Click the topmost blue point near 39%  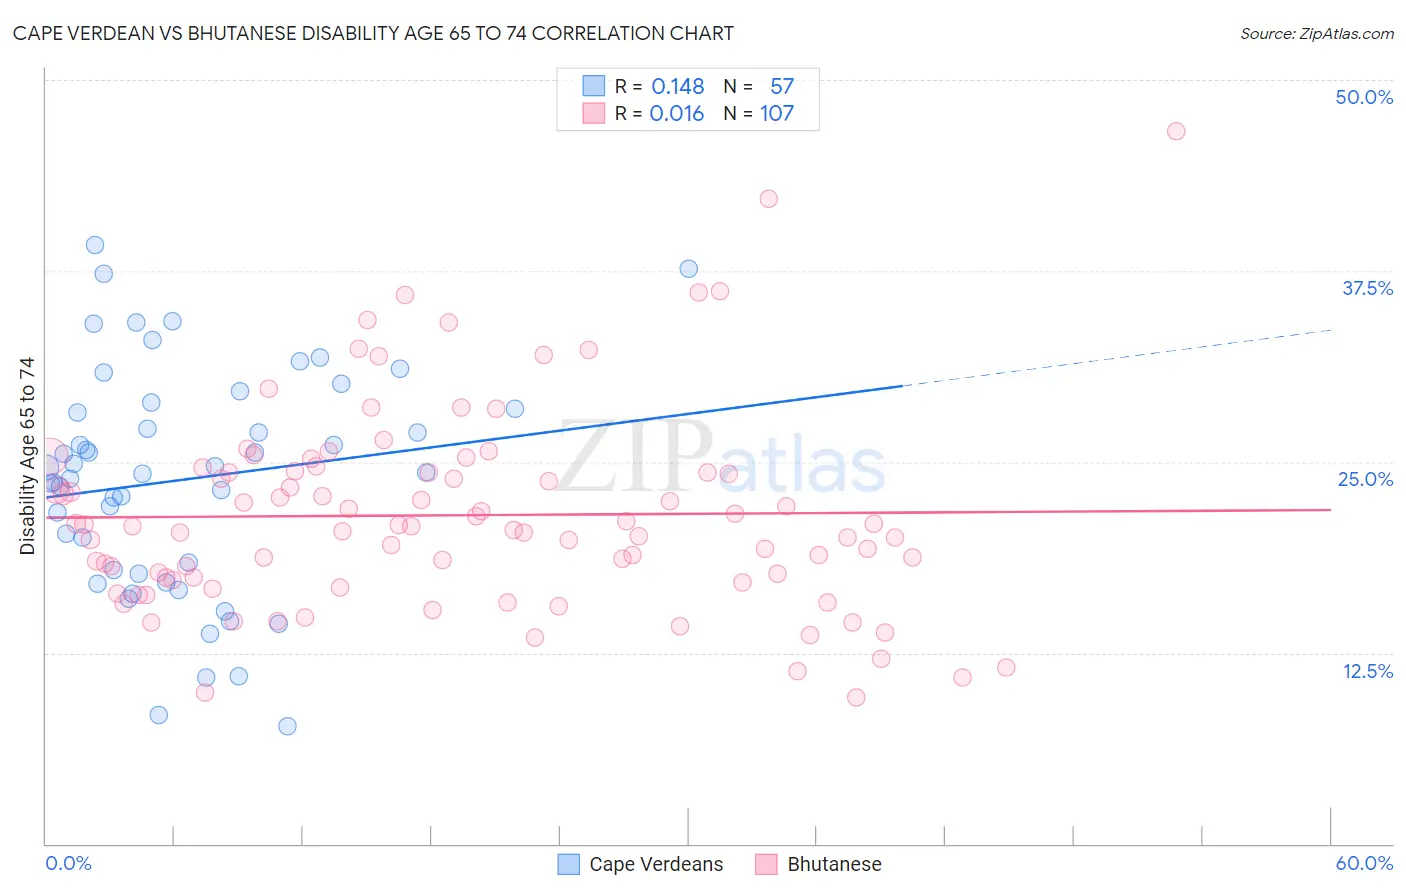pyautogui.click(x=95, y=245)
